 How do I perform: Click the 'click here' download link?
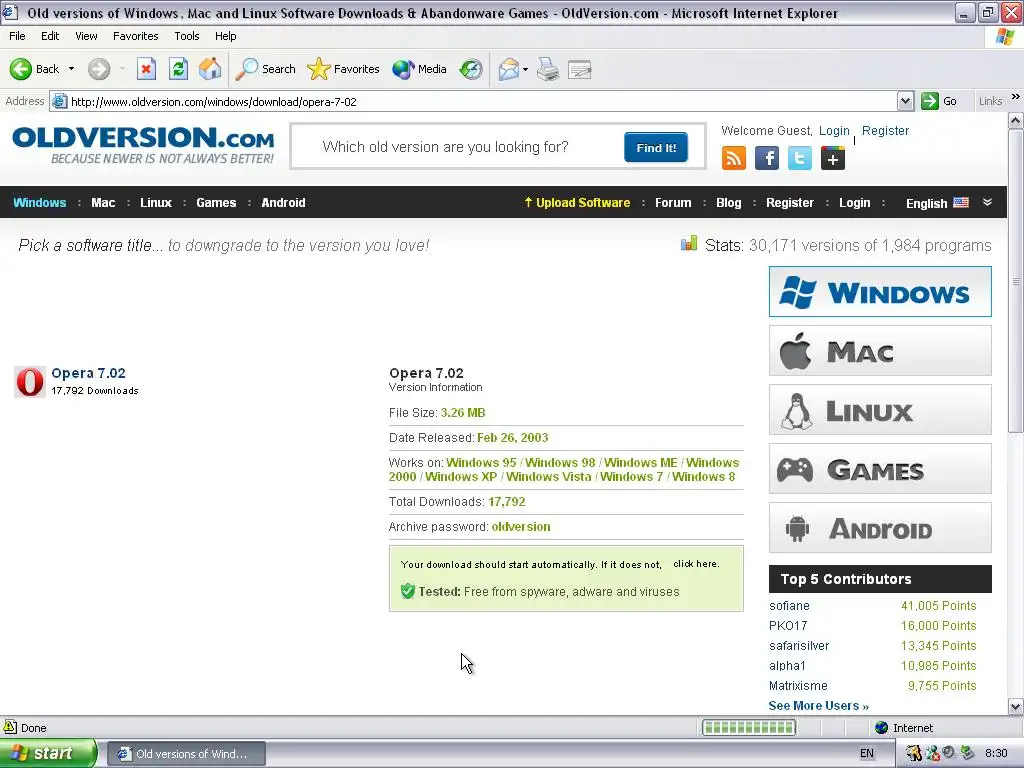696,564
